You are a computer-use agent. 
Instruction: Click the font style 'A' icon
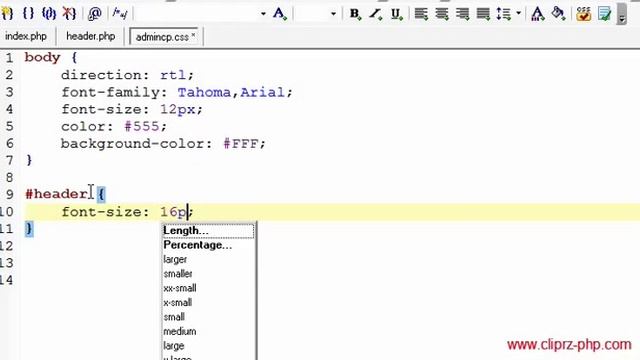coord(280,14)
